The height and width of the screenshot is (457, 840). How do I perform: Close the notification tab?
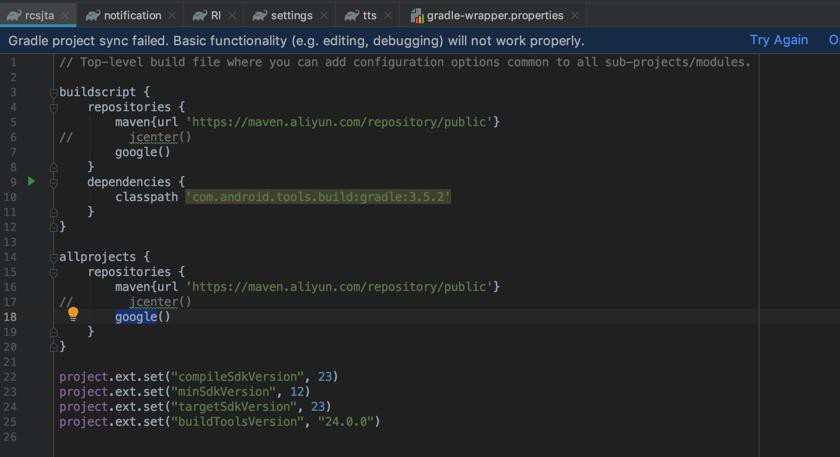(172, 16)
